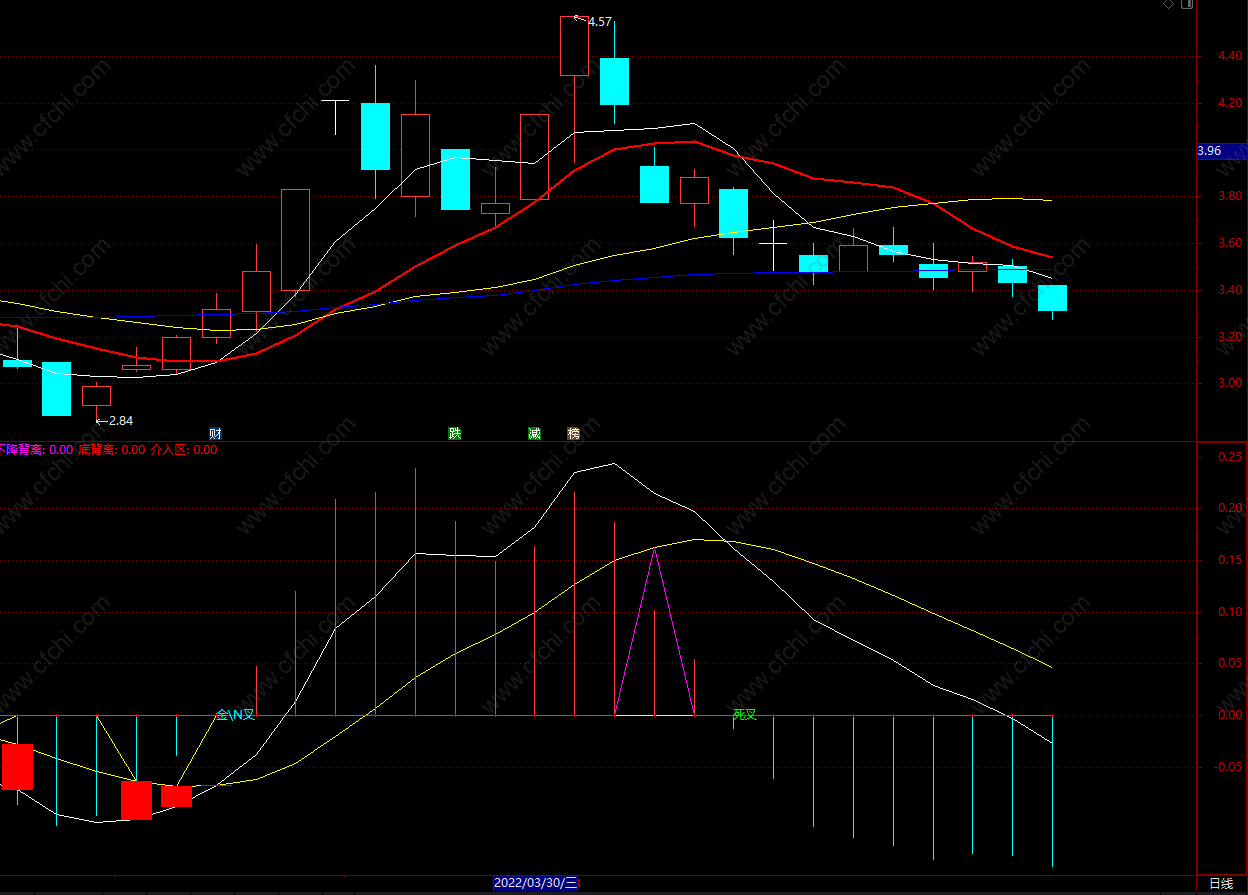Viewport: 1248px width, 895px height.
Task: Click the 介入区: 0.00 indicator label
Action: pyautogui.click(x=184, y=450)
